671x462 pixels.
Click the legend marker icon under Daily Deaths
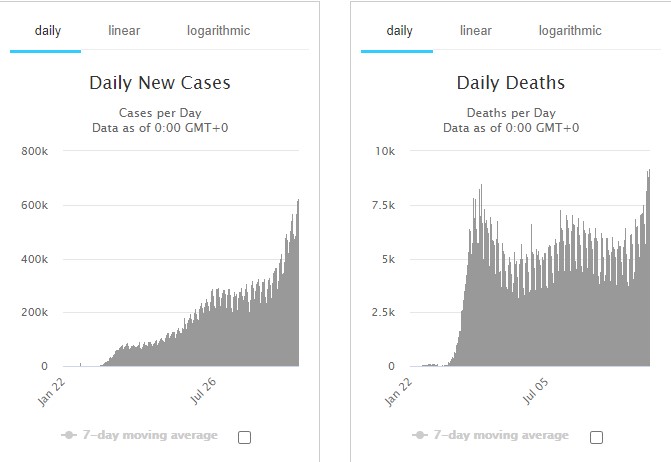coord(421,435)
